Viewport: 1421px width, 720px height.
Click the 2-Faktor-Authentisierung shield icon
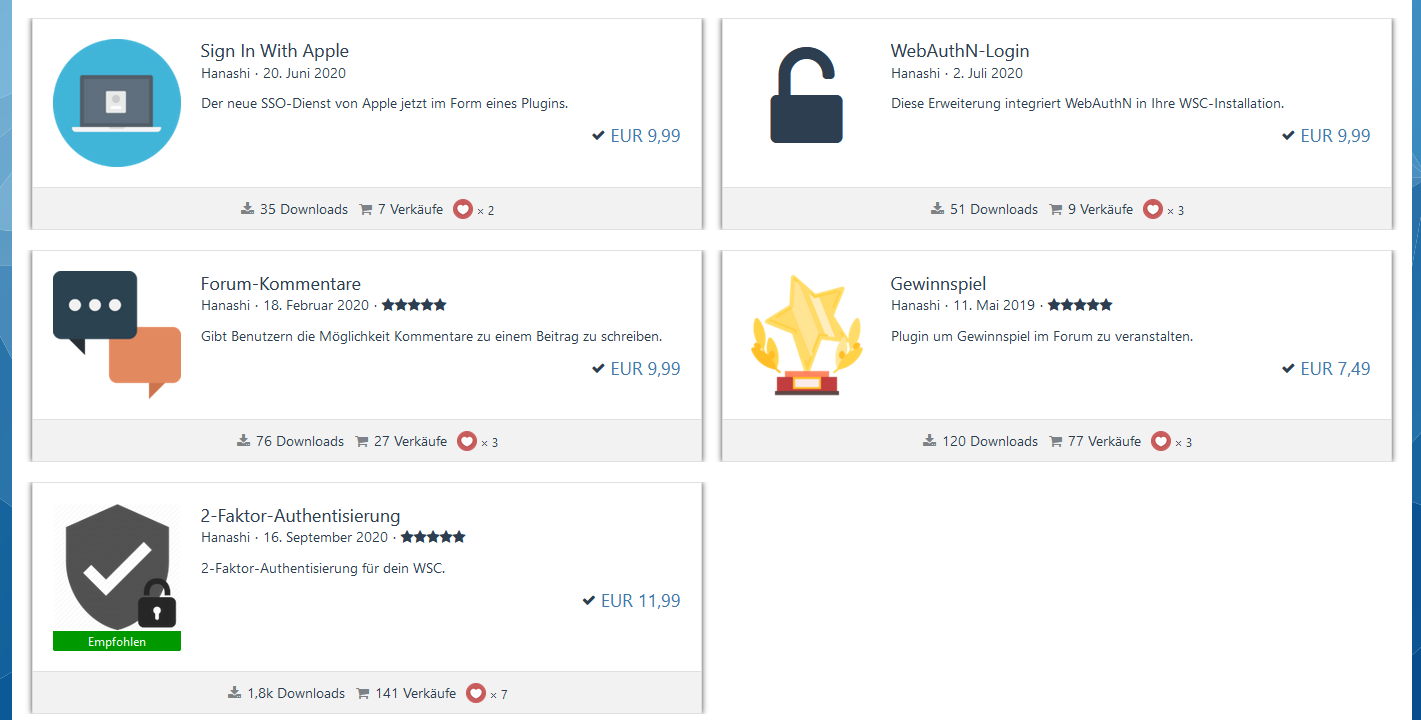point(117,568)
